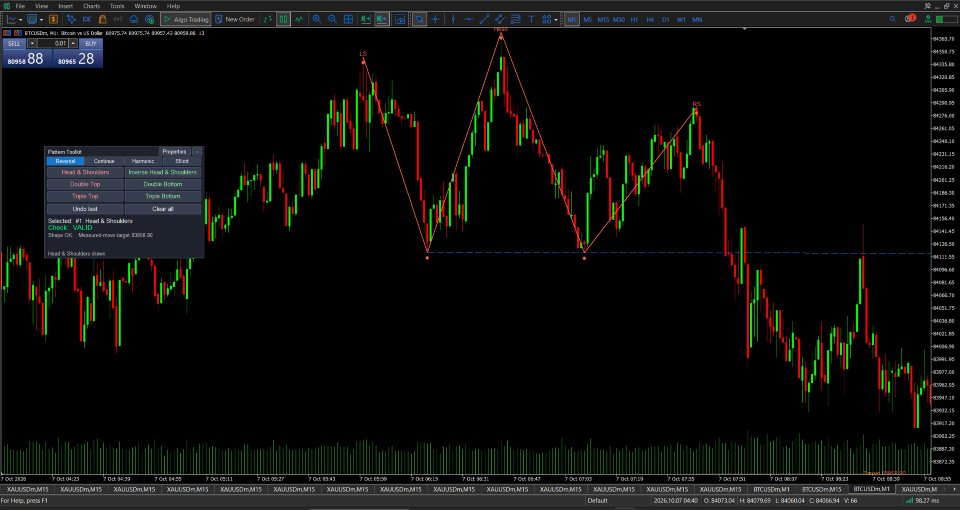The width and height of the screenshot is (960, 510).
Task: Open the Market shopping bag icon
Action: pos(102,20)
